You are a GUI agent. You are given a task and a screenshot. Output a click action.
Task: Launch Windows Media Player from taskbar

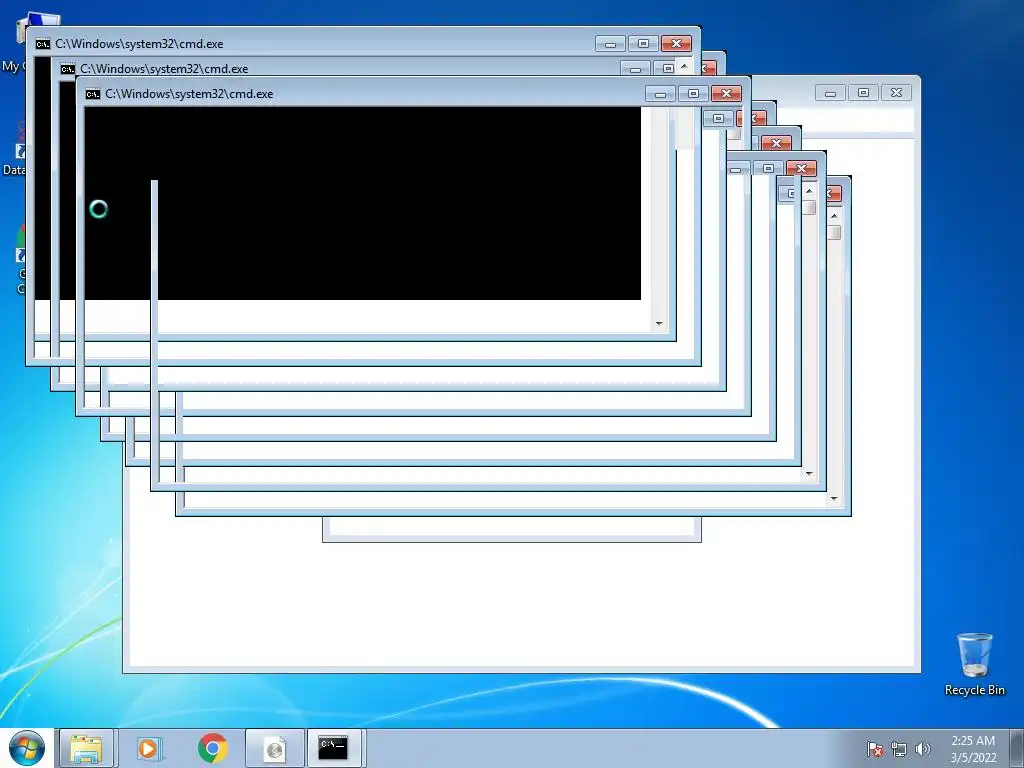coord(148,748)
